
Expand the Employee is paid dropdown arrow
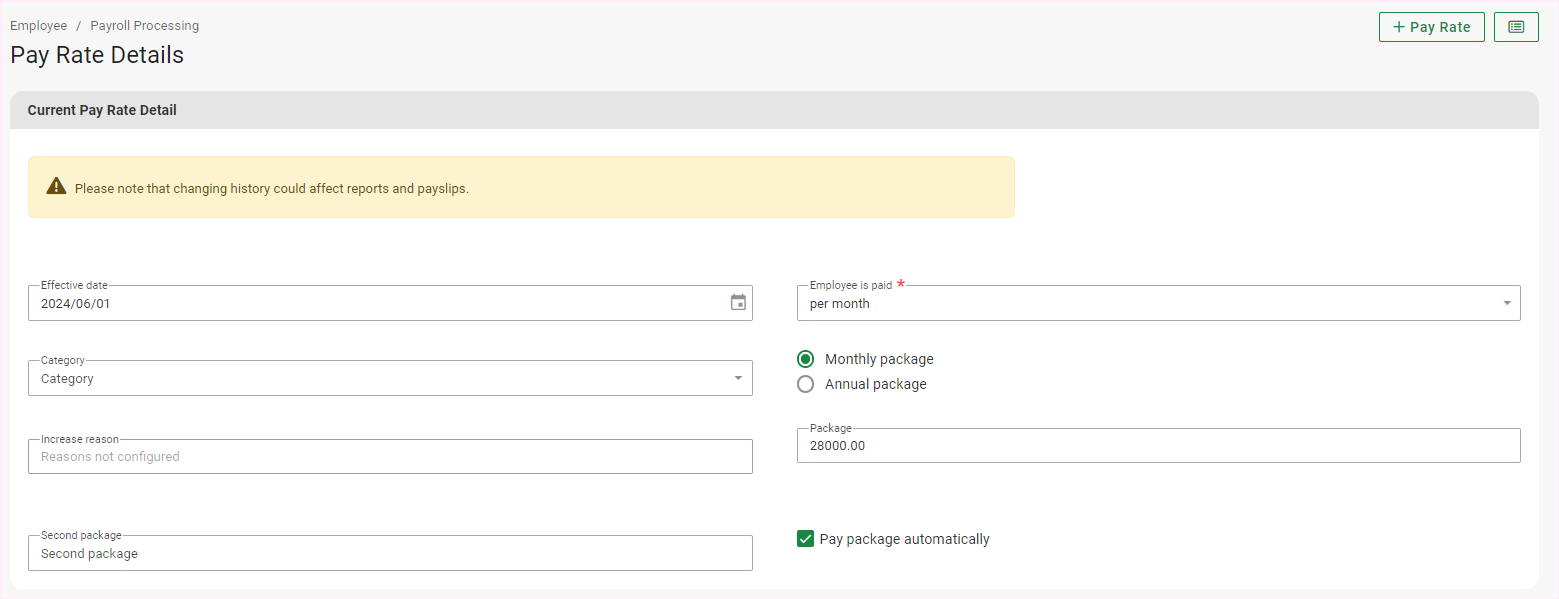(x=1507, y=303)
